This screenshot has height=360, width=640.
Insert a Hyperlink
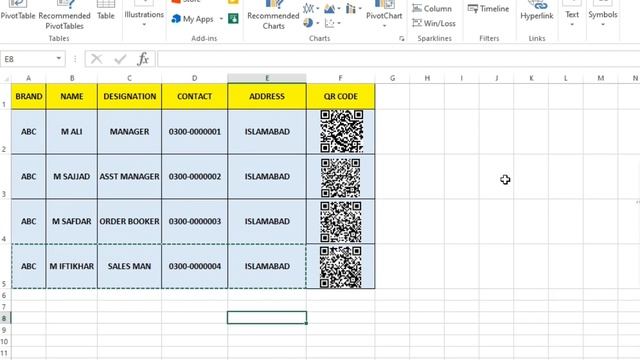tap(537, 10)
